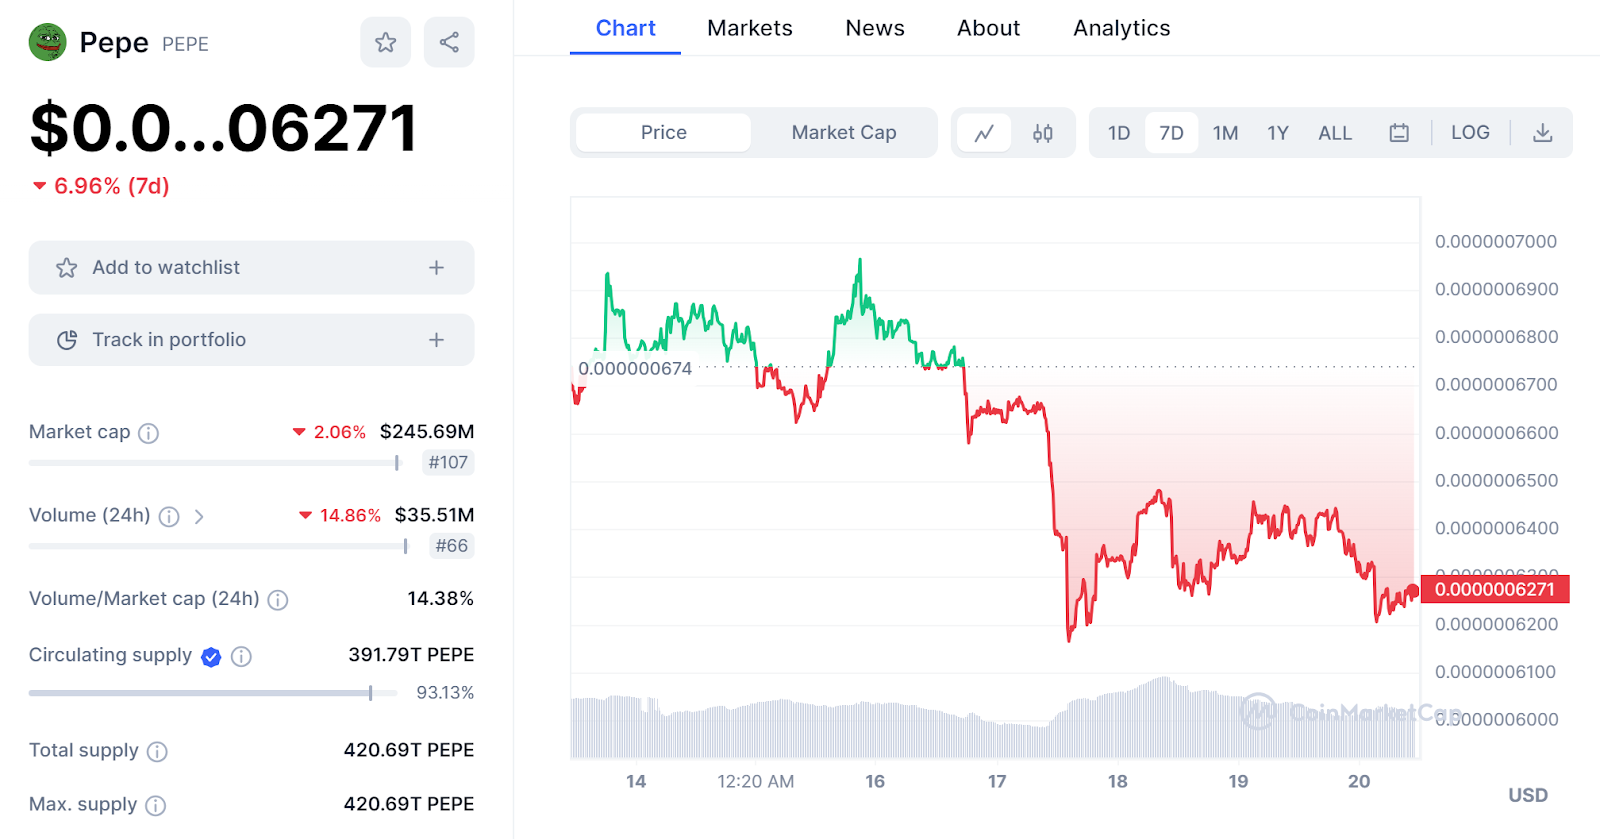
Task: Expand Volume (24h) chevron arrow
Action: coord(199,516)
